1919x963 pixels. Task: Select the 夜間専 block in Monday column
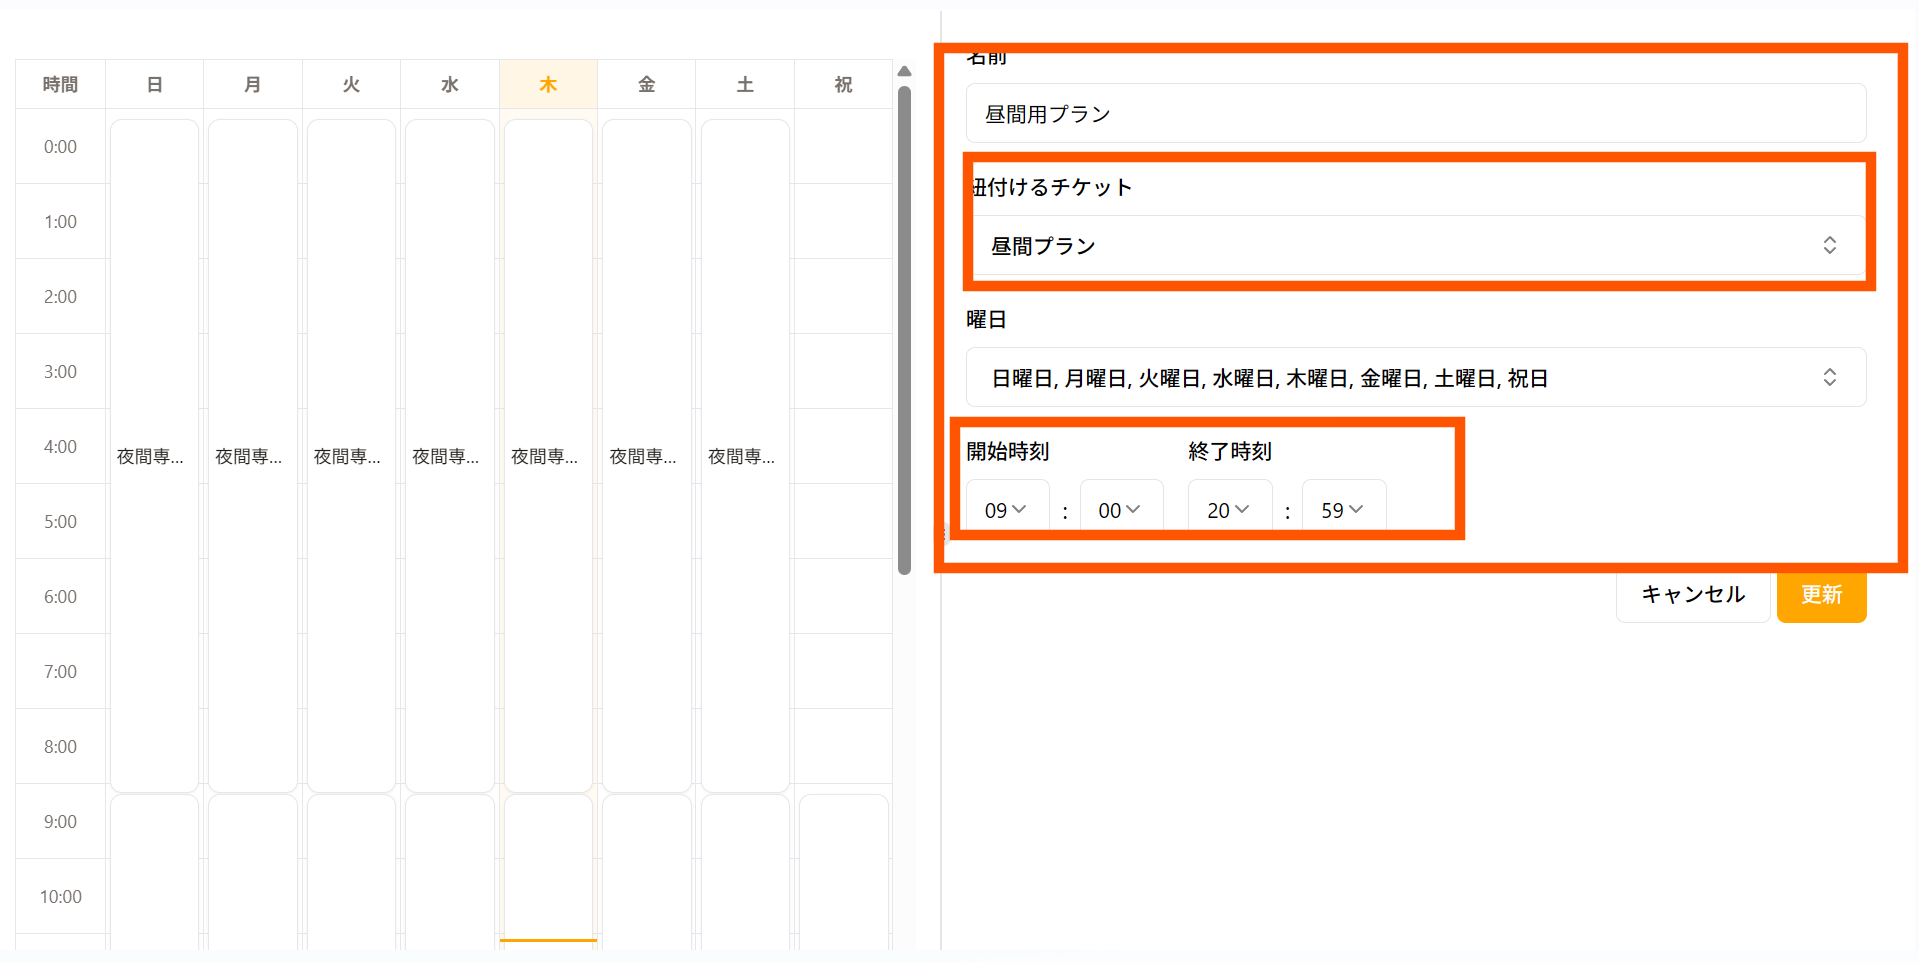[252, 456]
